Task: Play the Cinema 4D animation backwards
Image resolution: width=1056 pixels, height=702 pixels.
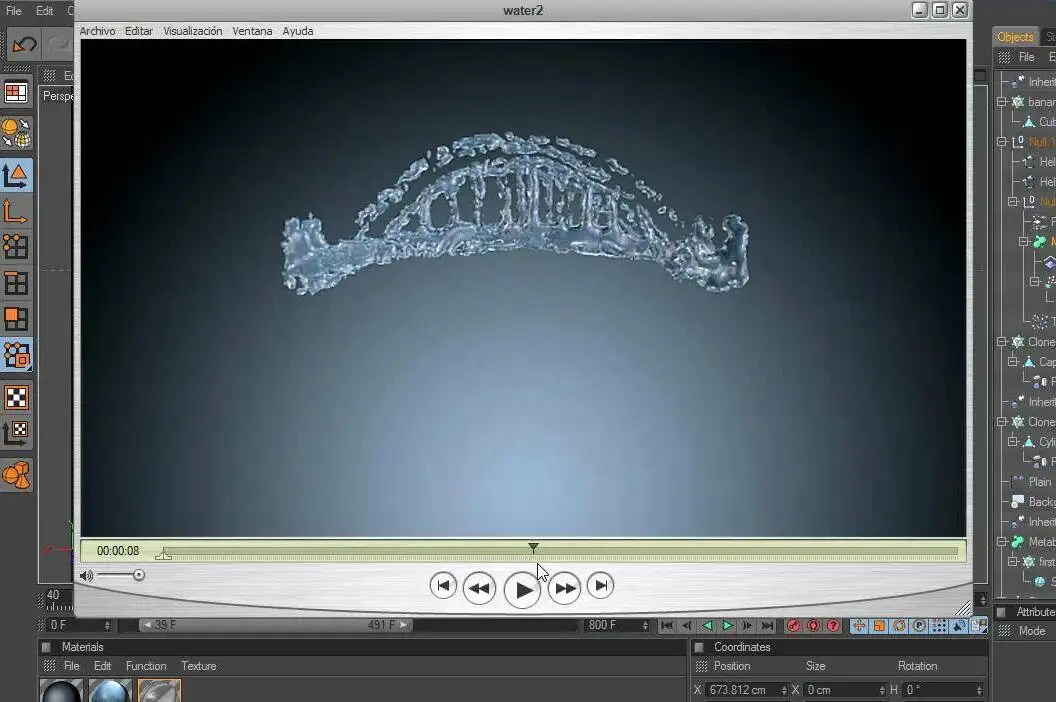Action: tap(707, 626)
